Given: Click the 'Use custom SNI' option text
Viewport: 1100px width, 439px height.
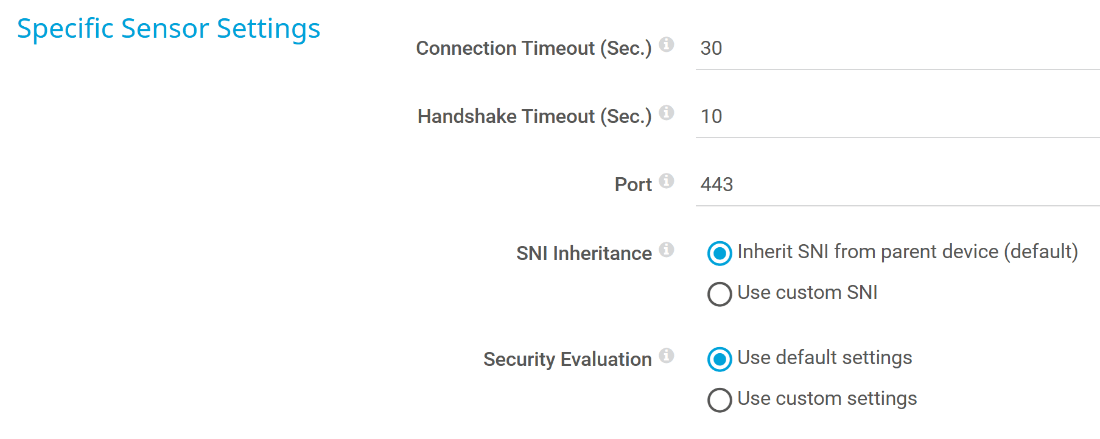Looking at the screenshot, I should (x=807, y=293).
